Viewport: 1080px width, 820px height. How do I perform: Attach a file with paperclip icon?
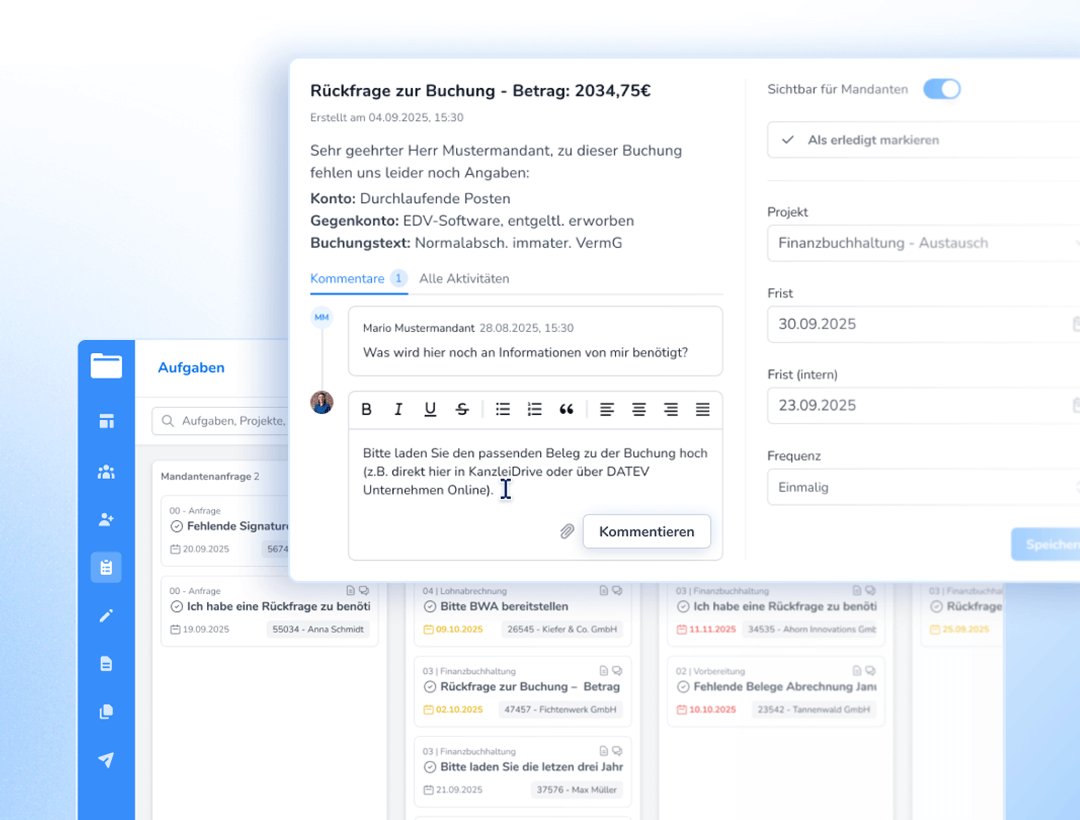tap(567, 532)
